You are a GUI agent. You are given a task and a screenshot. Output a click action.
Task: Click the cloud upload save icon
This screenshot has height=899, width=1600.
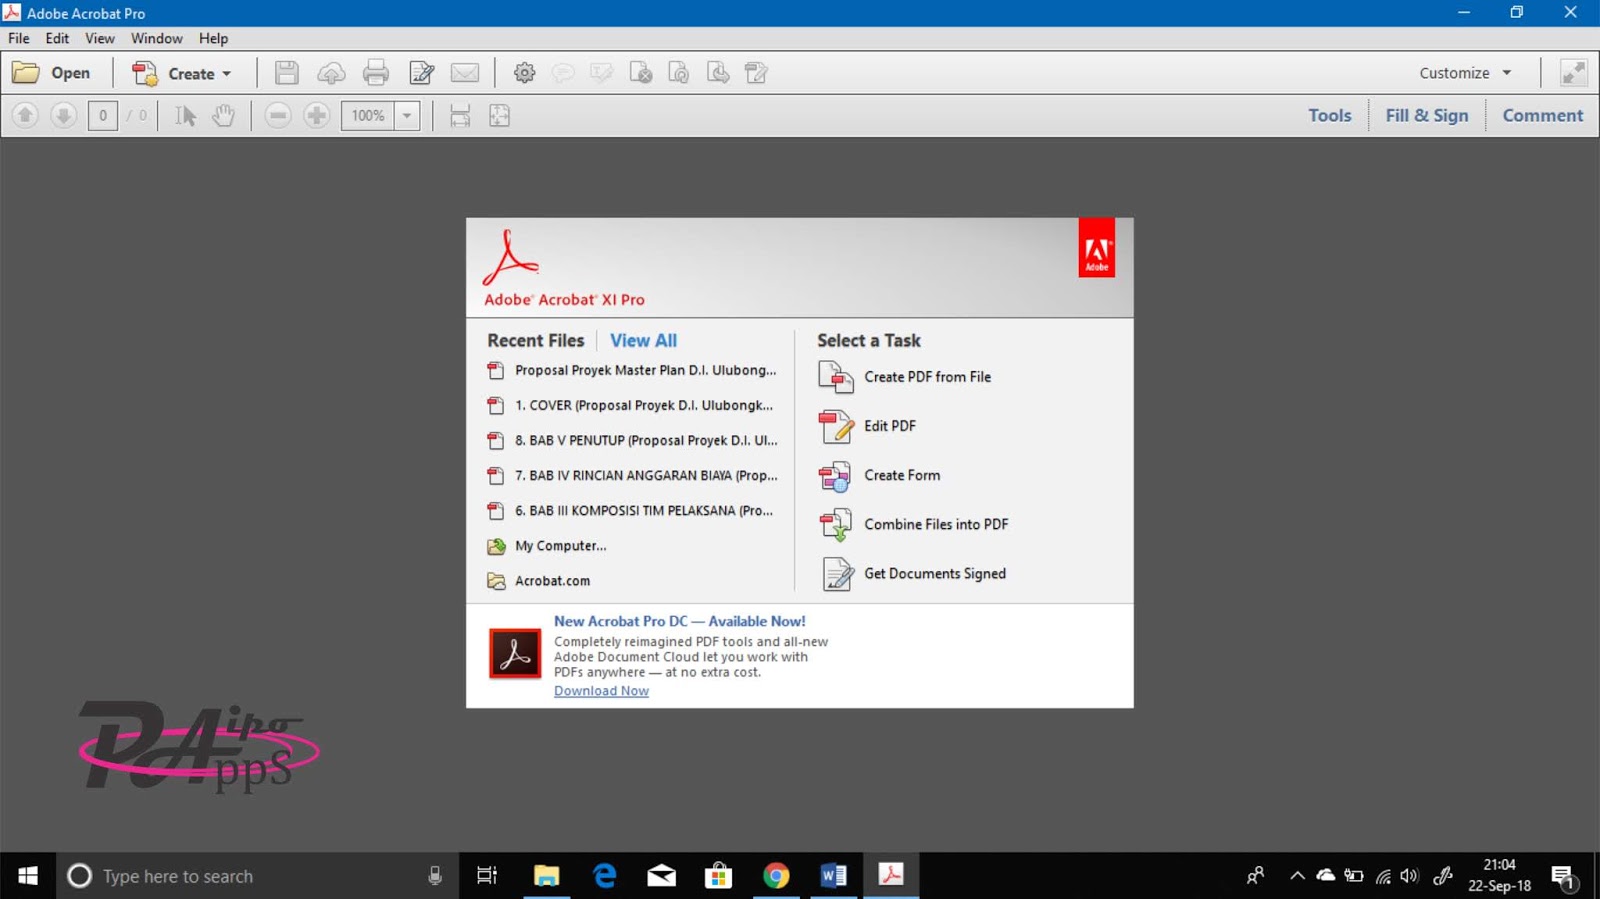(331, 73)
